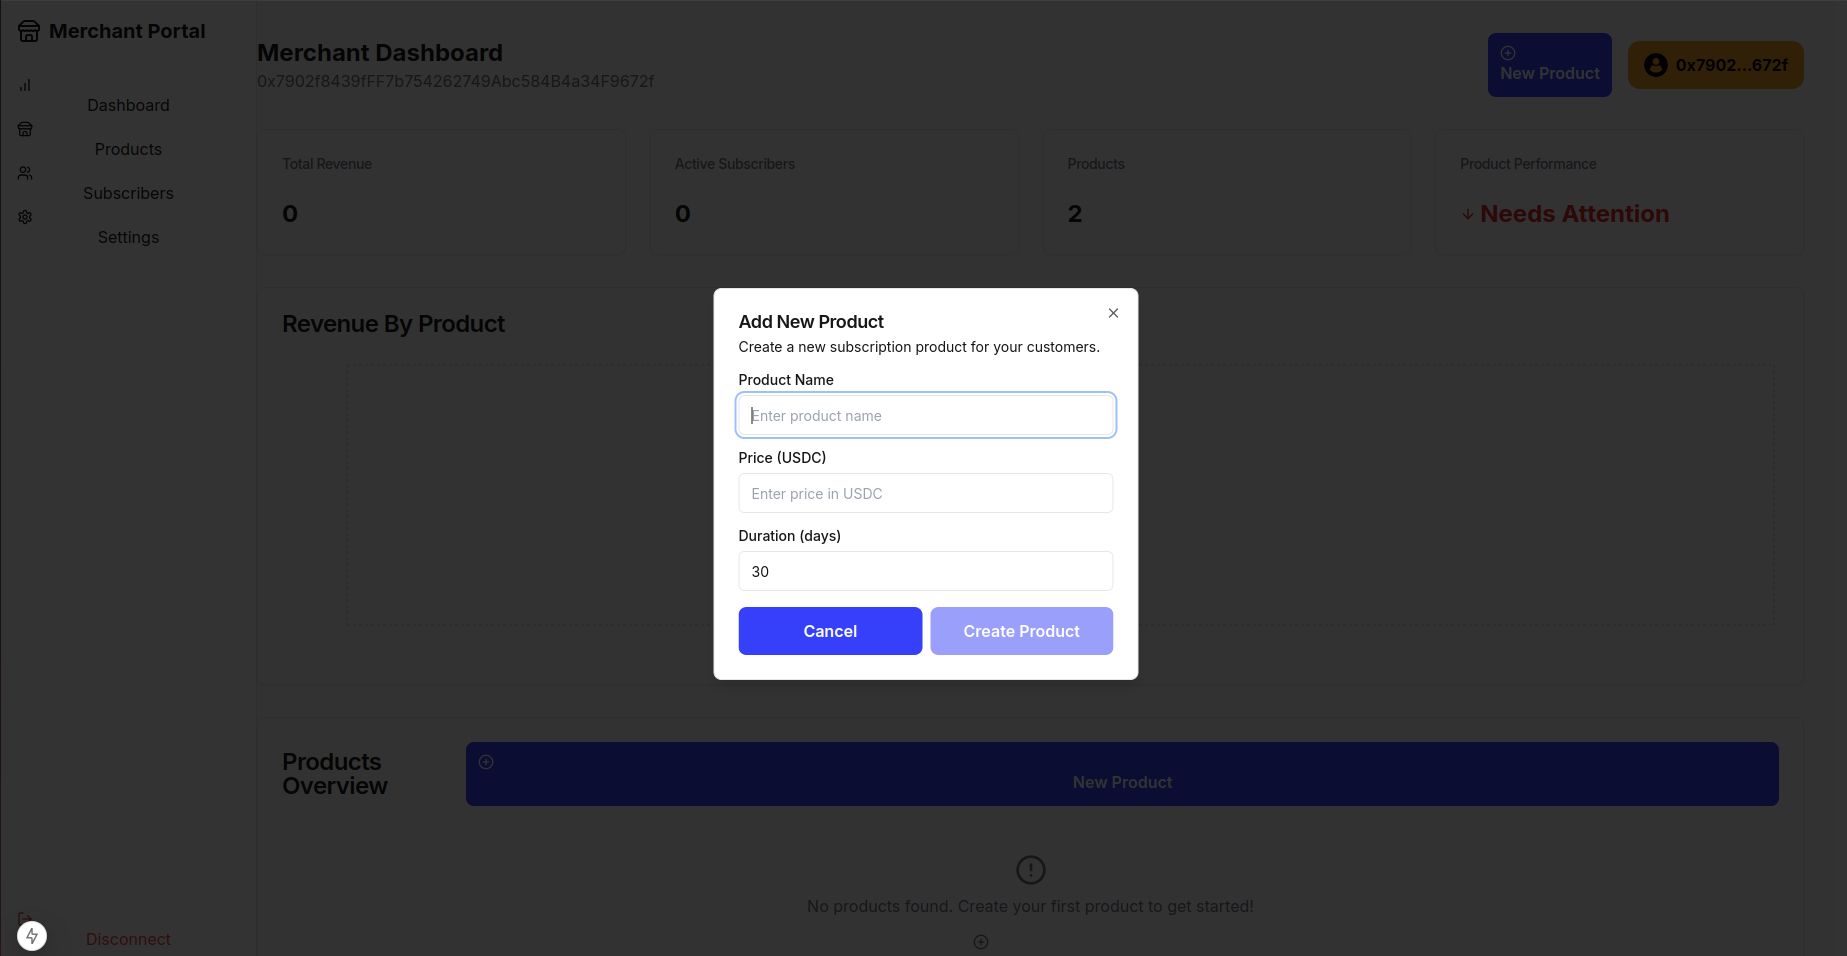Click the Total Revenue card label
1847x956 pixels.
point(327,164)
